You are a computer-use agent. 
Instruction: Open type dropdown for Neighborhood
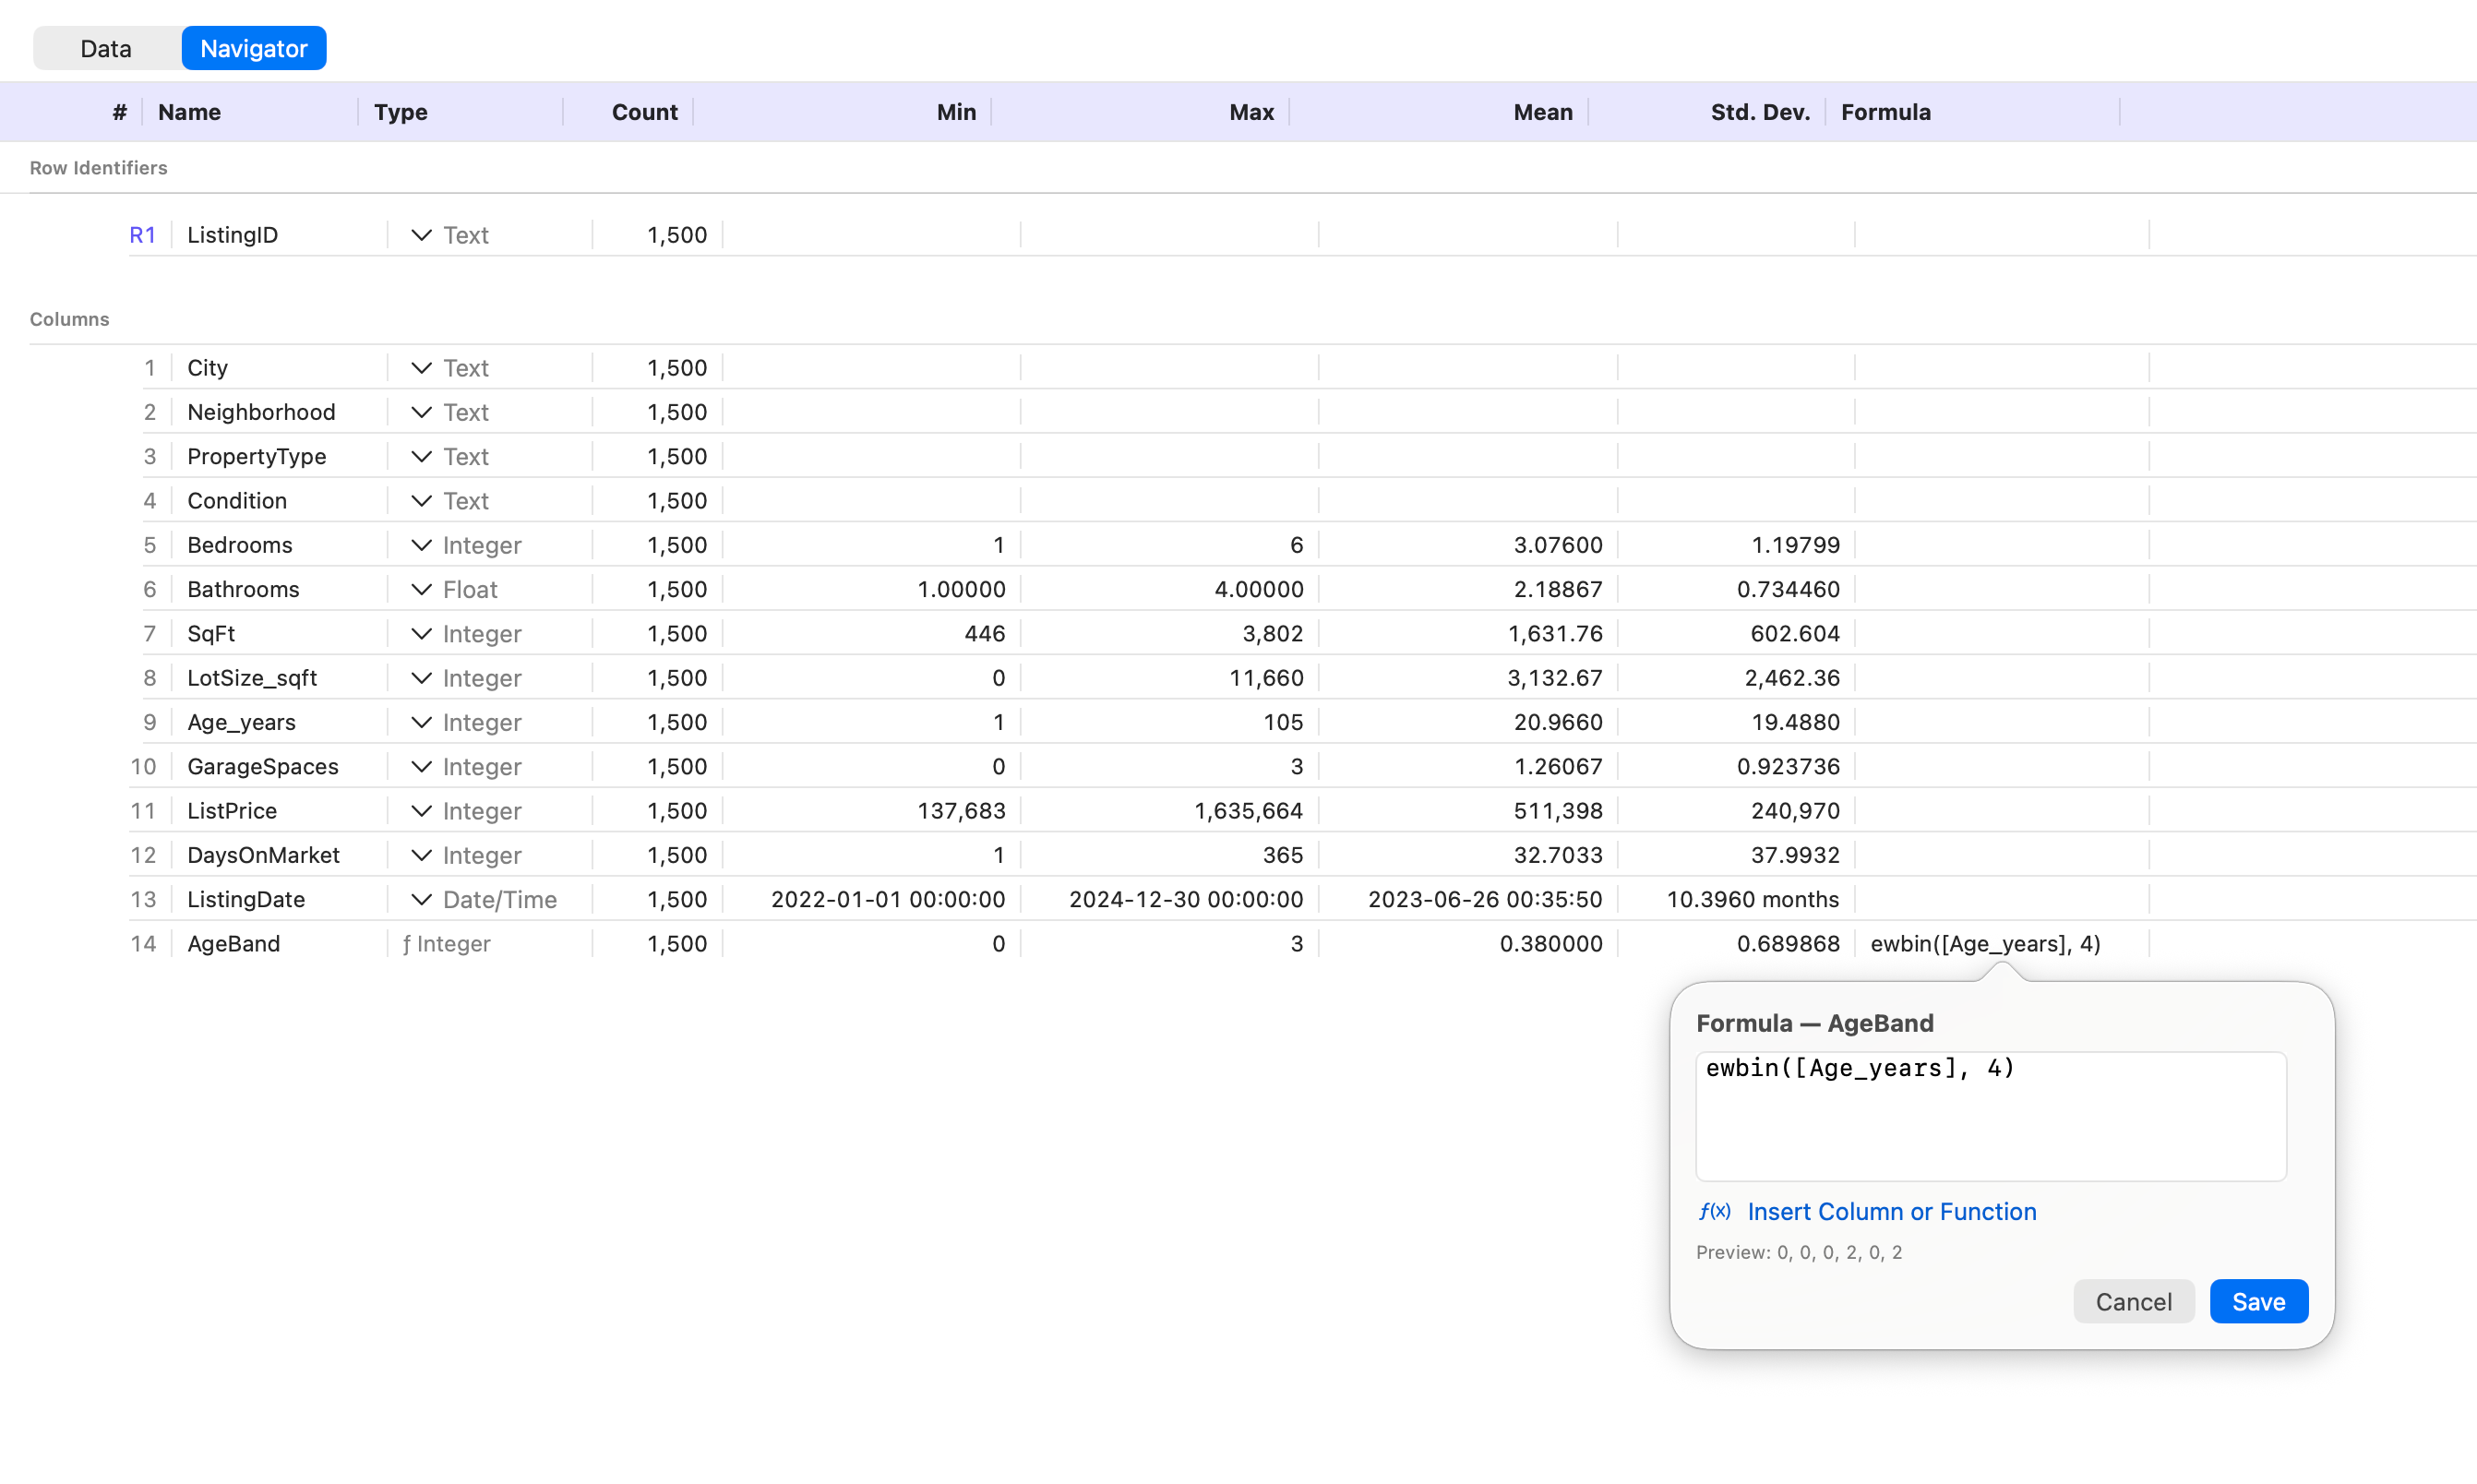click(x=421, y=412)
